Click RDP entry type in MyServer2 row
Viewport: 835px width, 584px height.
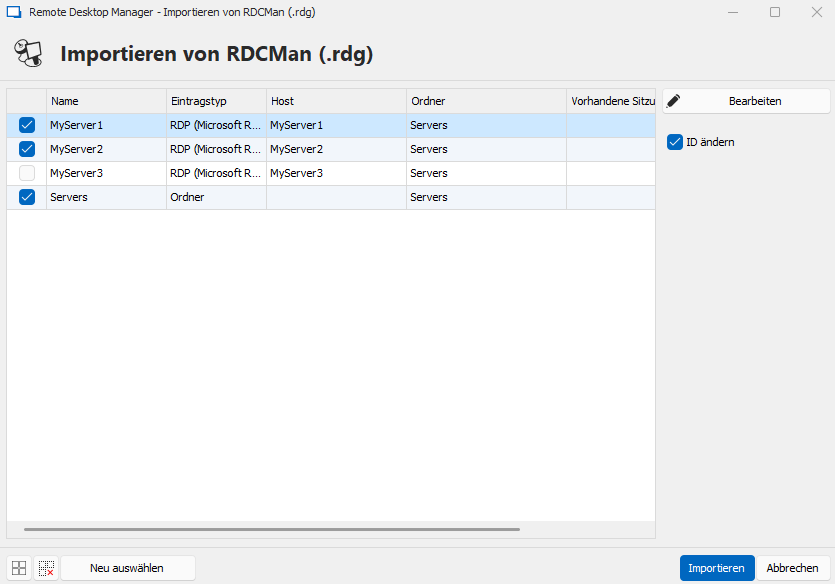point(216,149)
